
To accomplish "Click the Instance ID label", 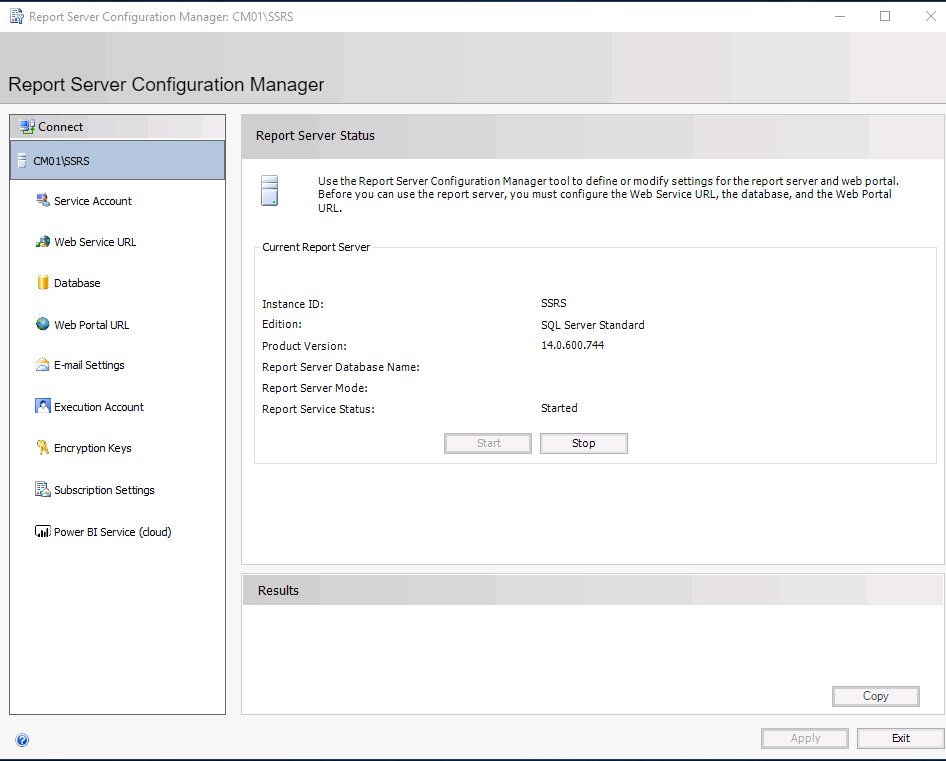I will coord(293,304).
